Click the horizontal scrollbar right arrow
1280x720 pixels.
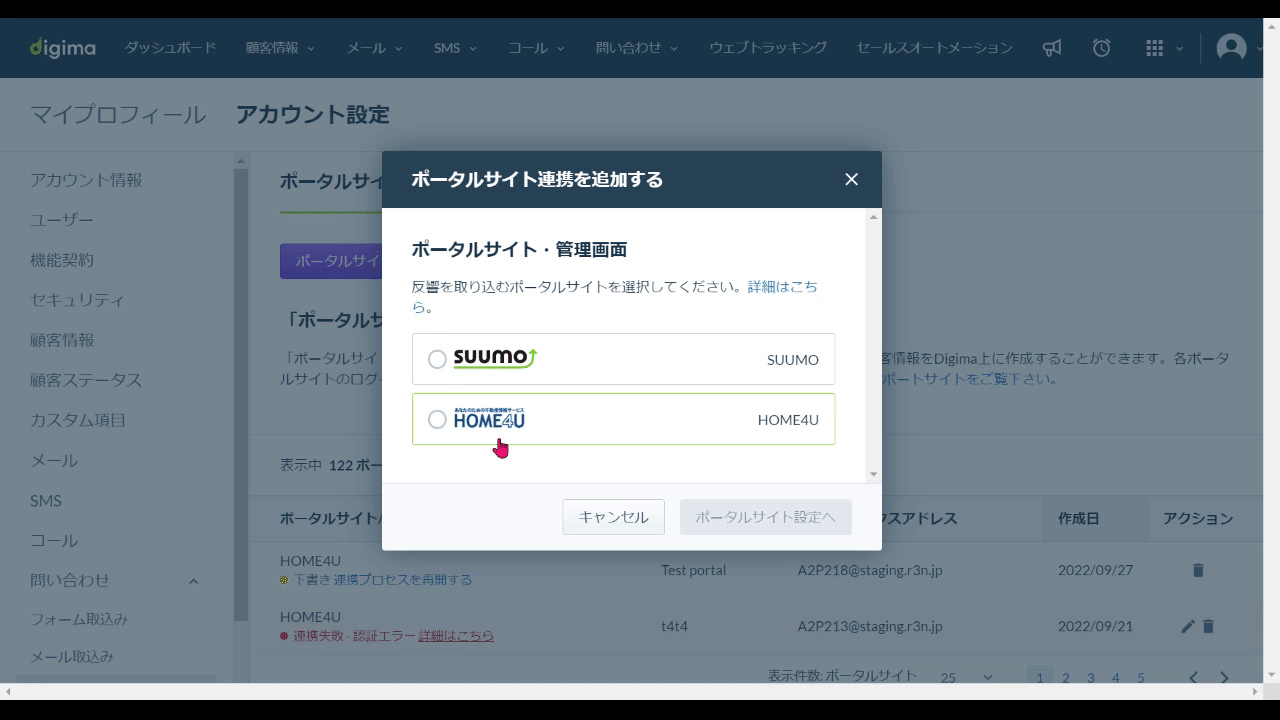pos(1255,691)
